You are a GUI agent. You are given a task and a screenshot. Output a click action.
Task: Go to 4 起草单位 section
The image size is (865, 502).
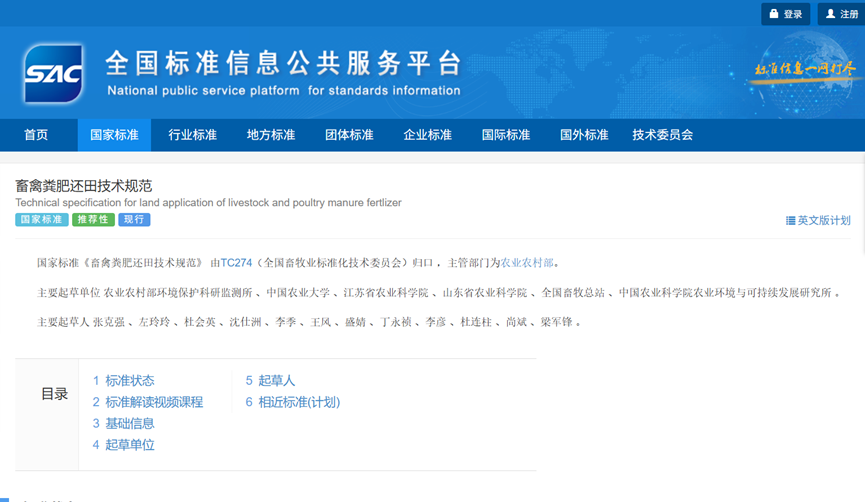click(x=124, y=445)
